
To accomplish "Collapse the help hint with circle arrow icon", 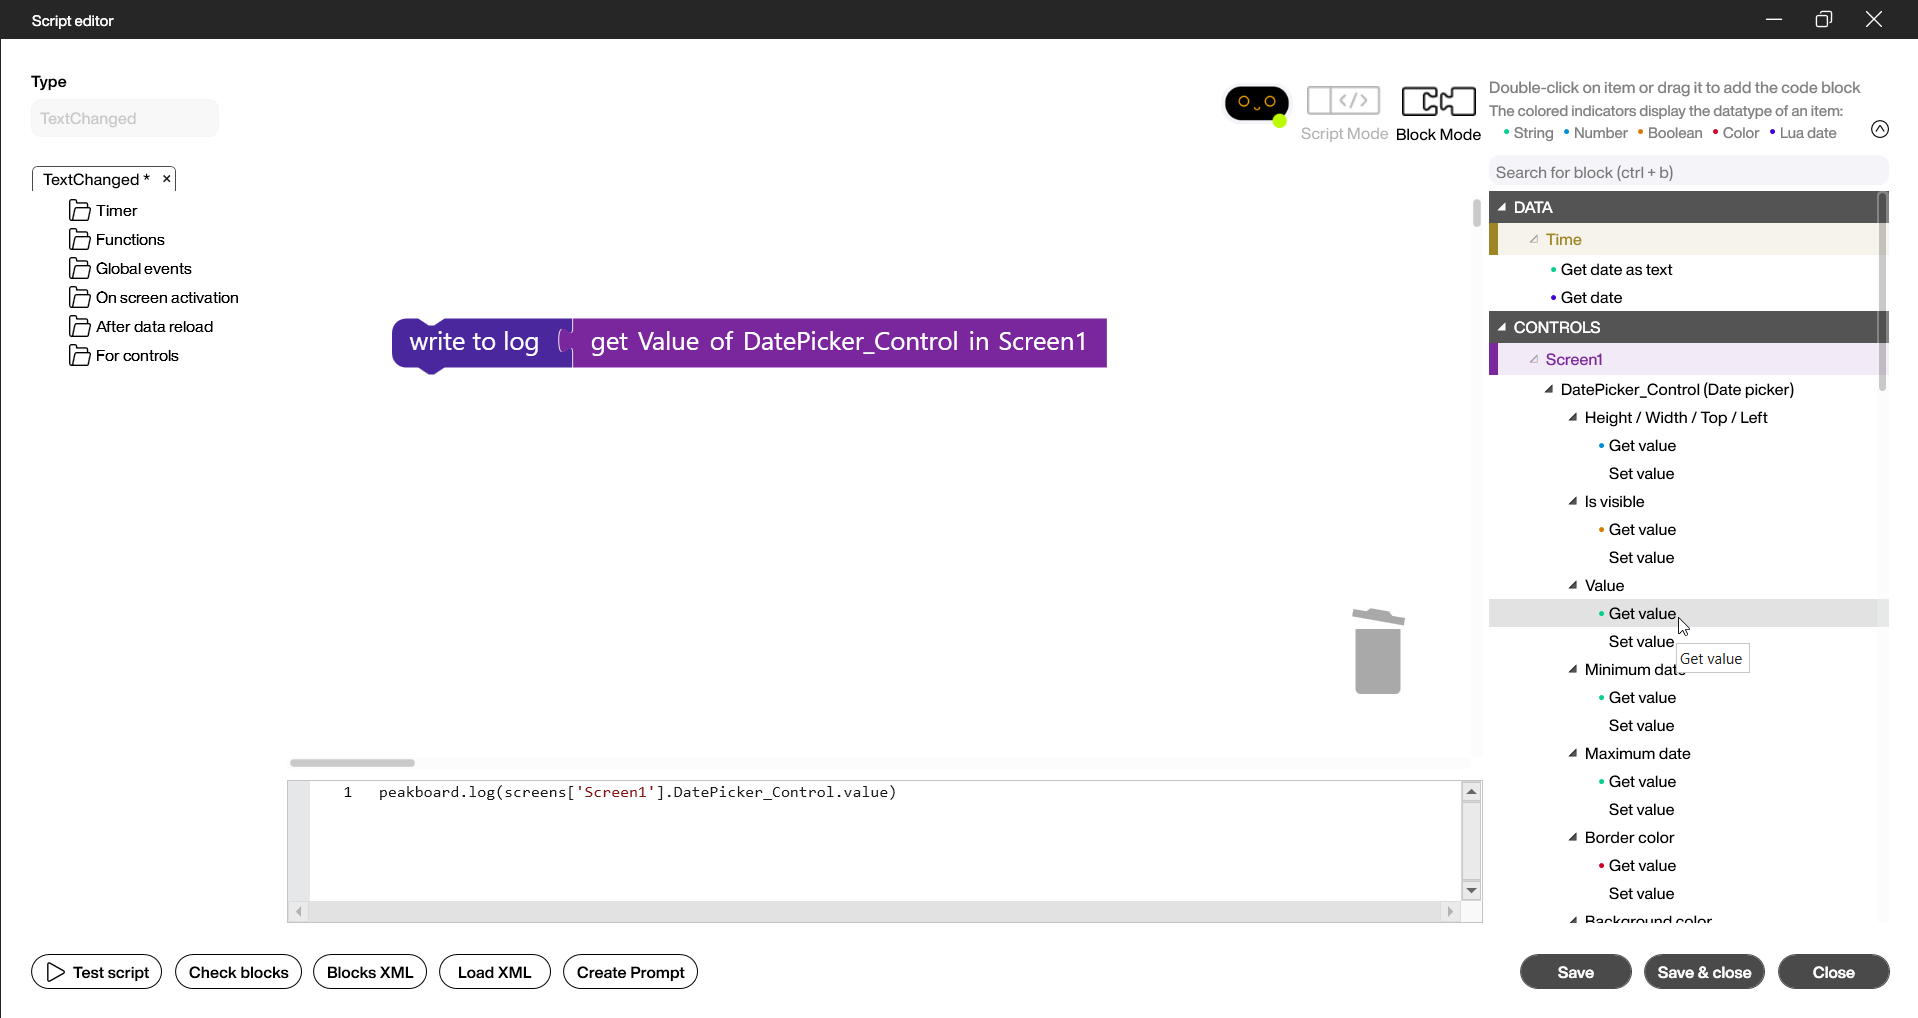I will (x=1879, y=129).
